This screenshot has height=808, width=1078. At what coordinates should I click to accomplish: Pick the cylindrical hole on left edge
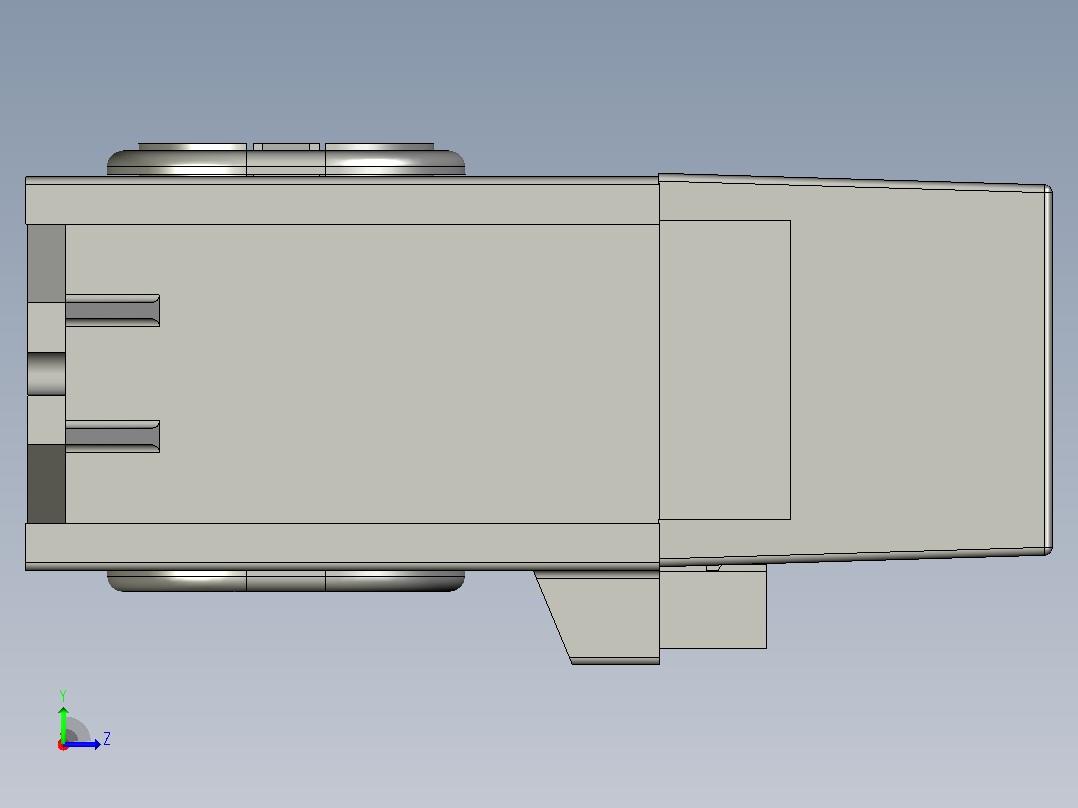tap(47, 373)
